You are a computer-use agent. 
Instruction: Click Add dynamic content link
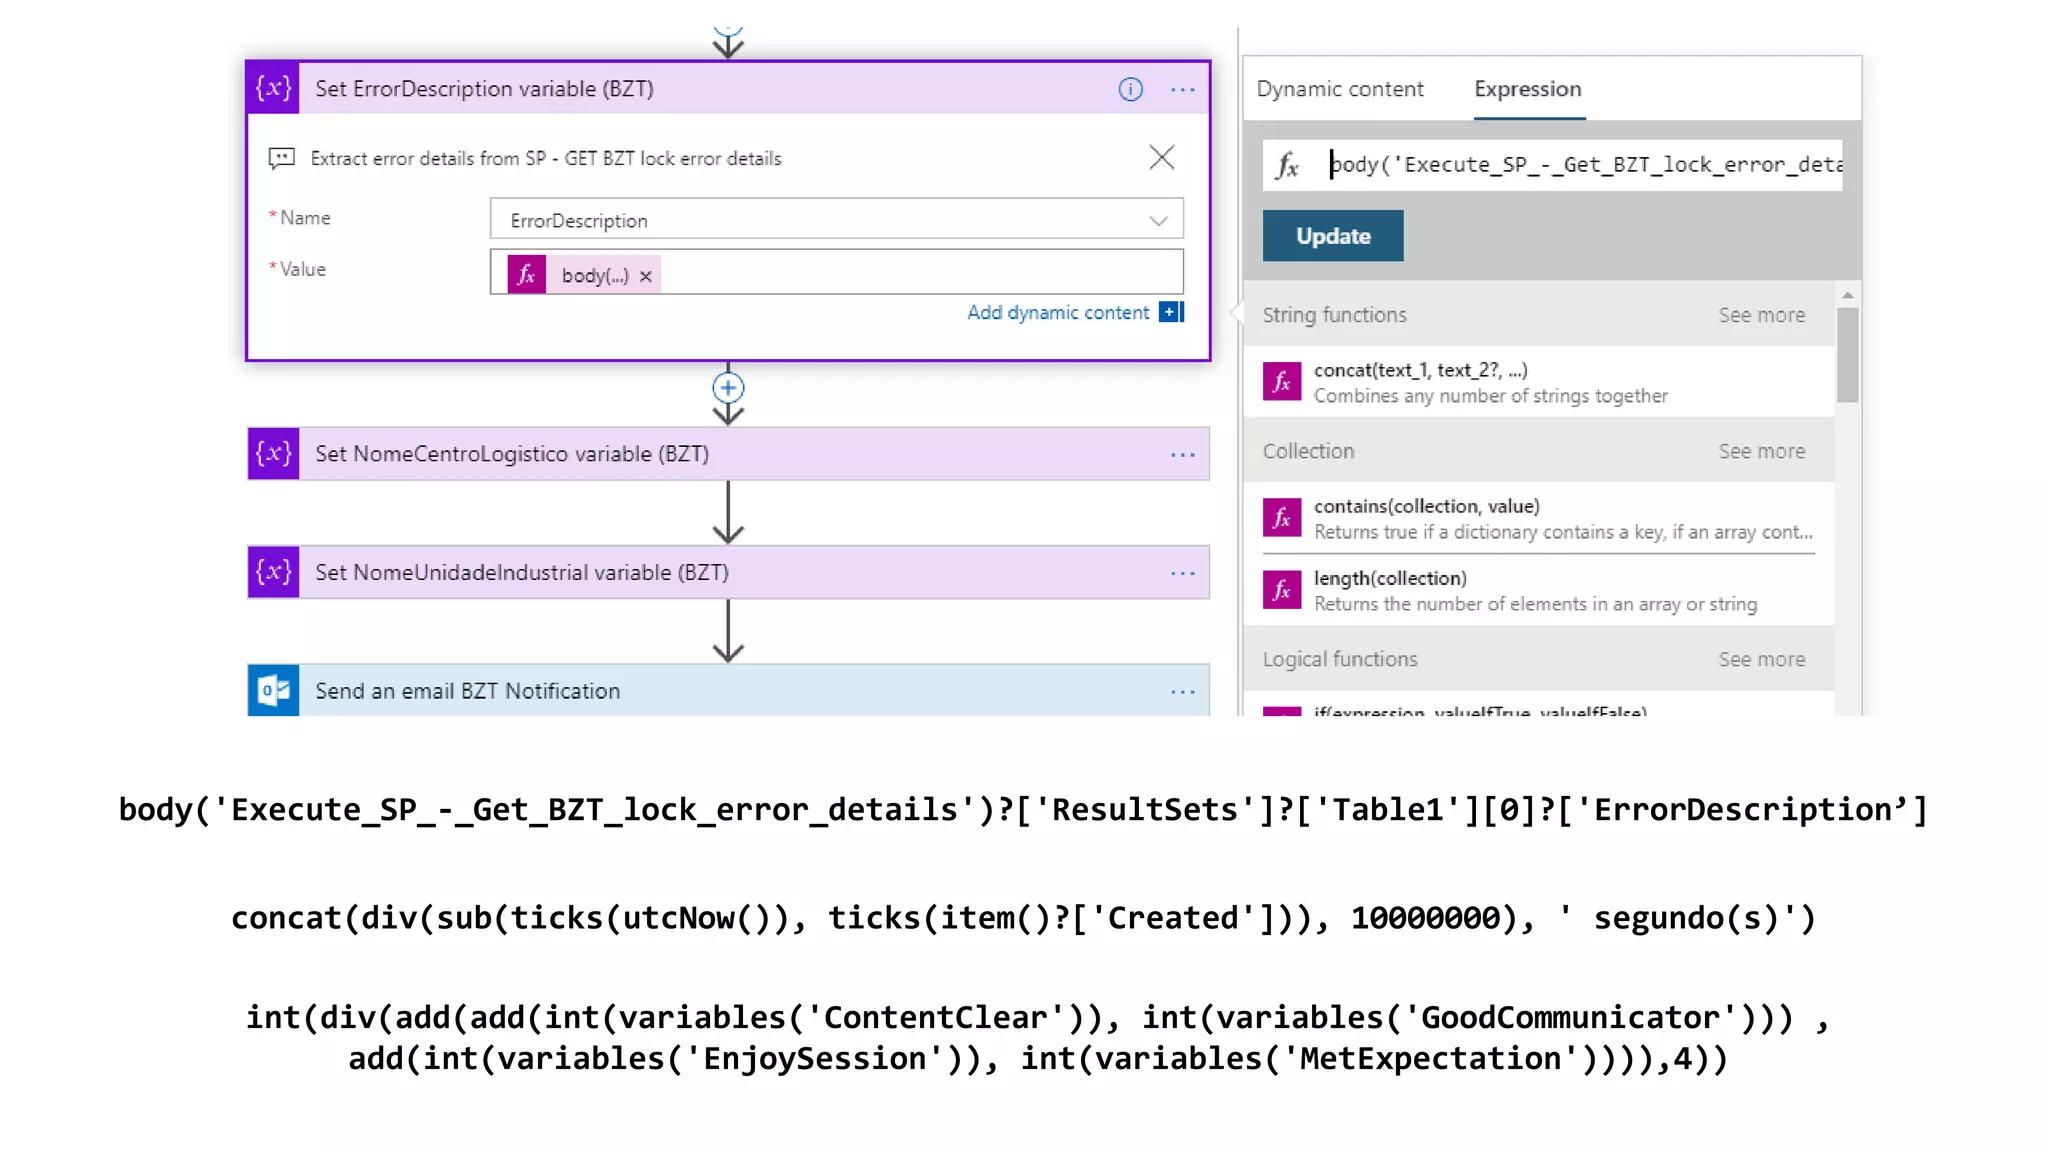1058,312
